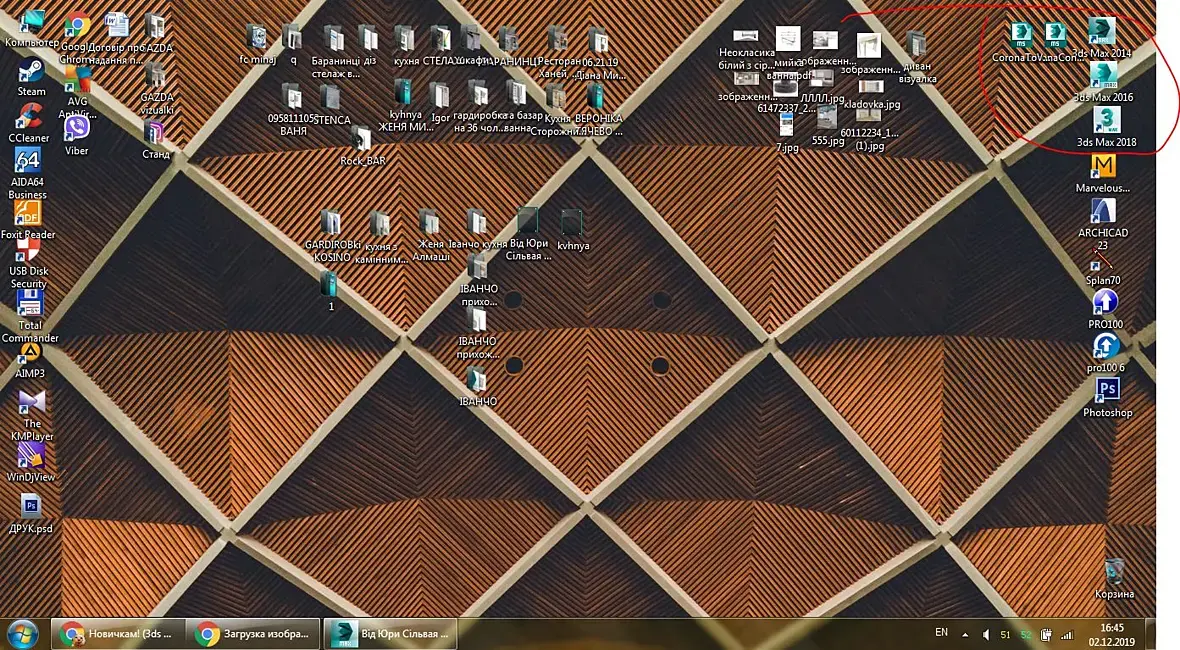Open the network signal tray icon
Viewport: 1180px width, 650px height.
click(x=1066, y=635)
